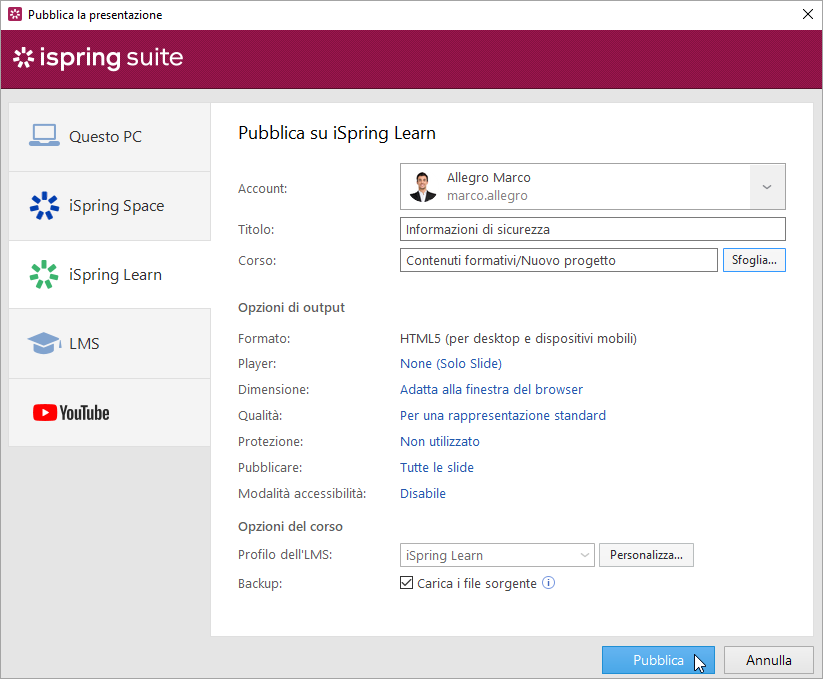823x679 pixels.
Task: Click the Allegro Marco account avatar
Action: click(423, 187)
